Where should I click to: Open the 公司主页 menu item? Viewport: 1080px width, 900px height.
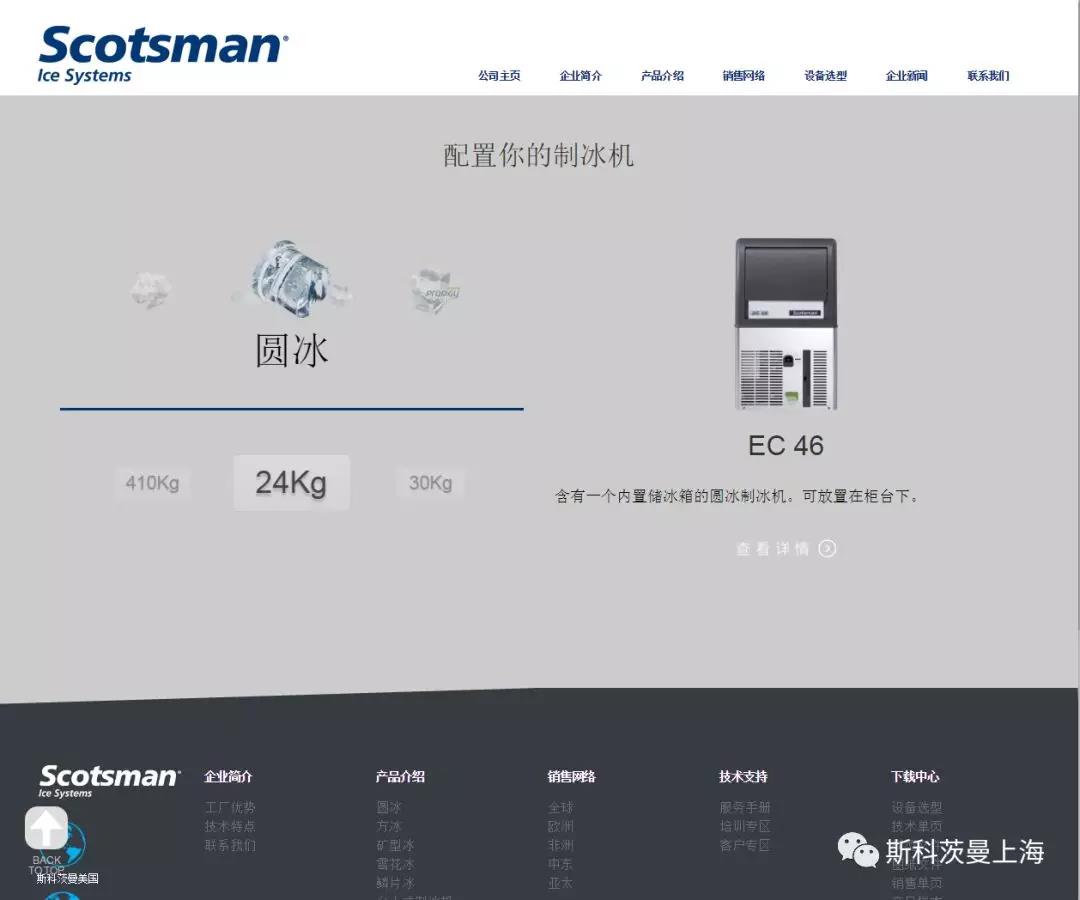(x=499, y=76)
